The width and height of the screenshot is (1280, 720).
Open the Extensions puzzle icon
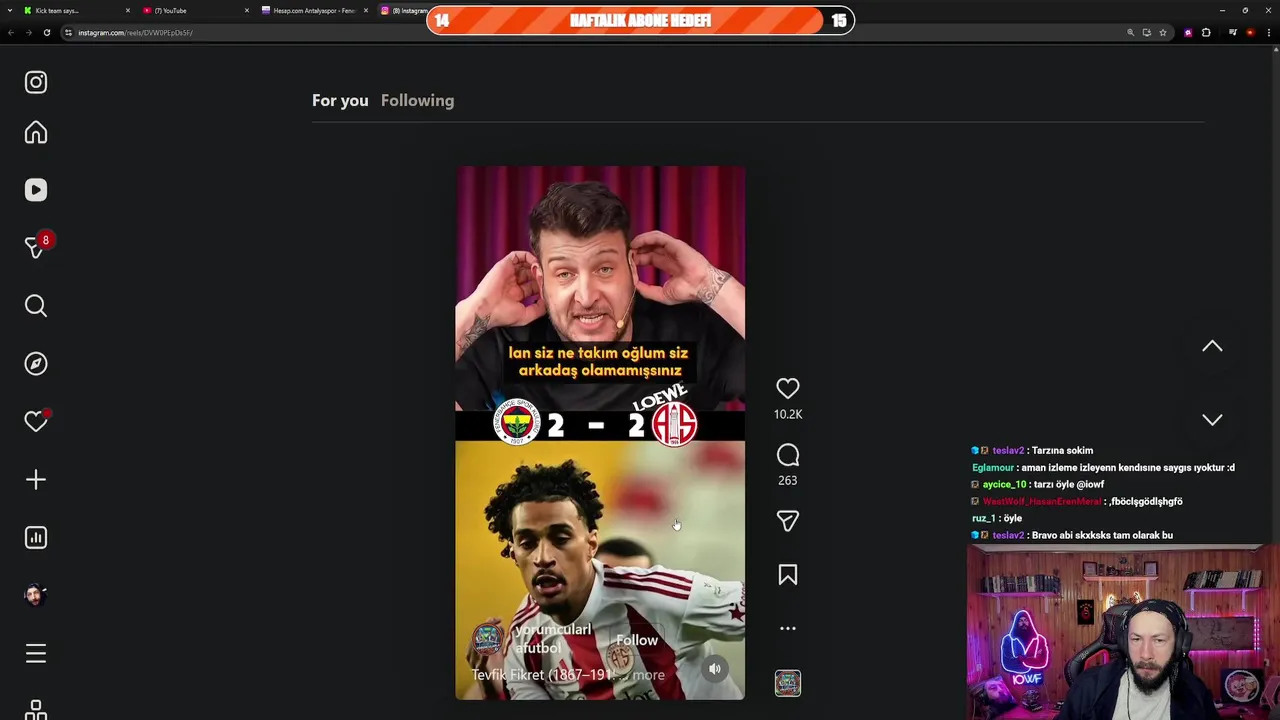[x=1206, y=32]
